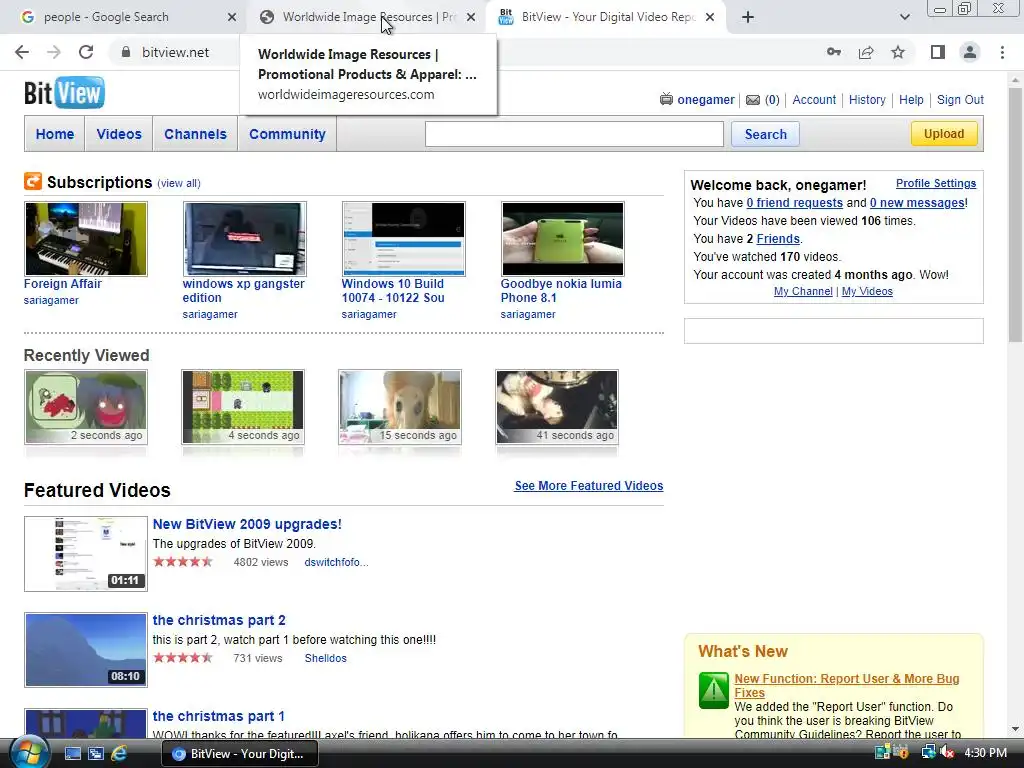Click Switch Between Windows taskbar icon

(x=96, y=754)
